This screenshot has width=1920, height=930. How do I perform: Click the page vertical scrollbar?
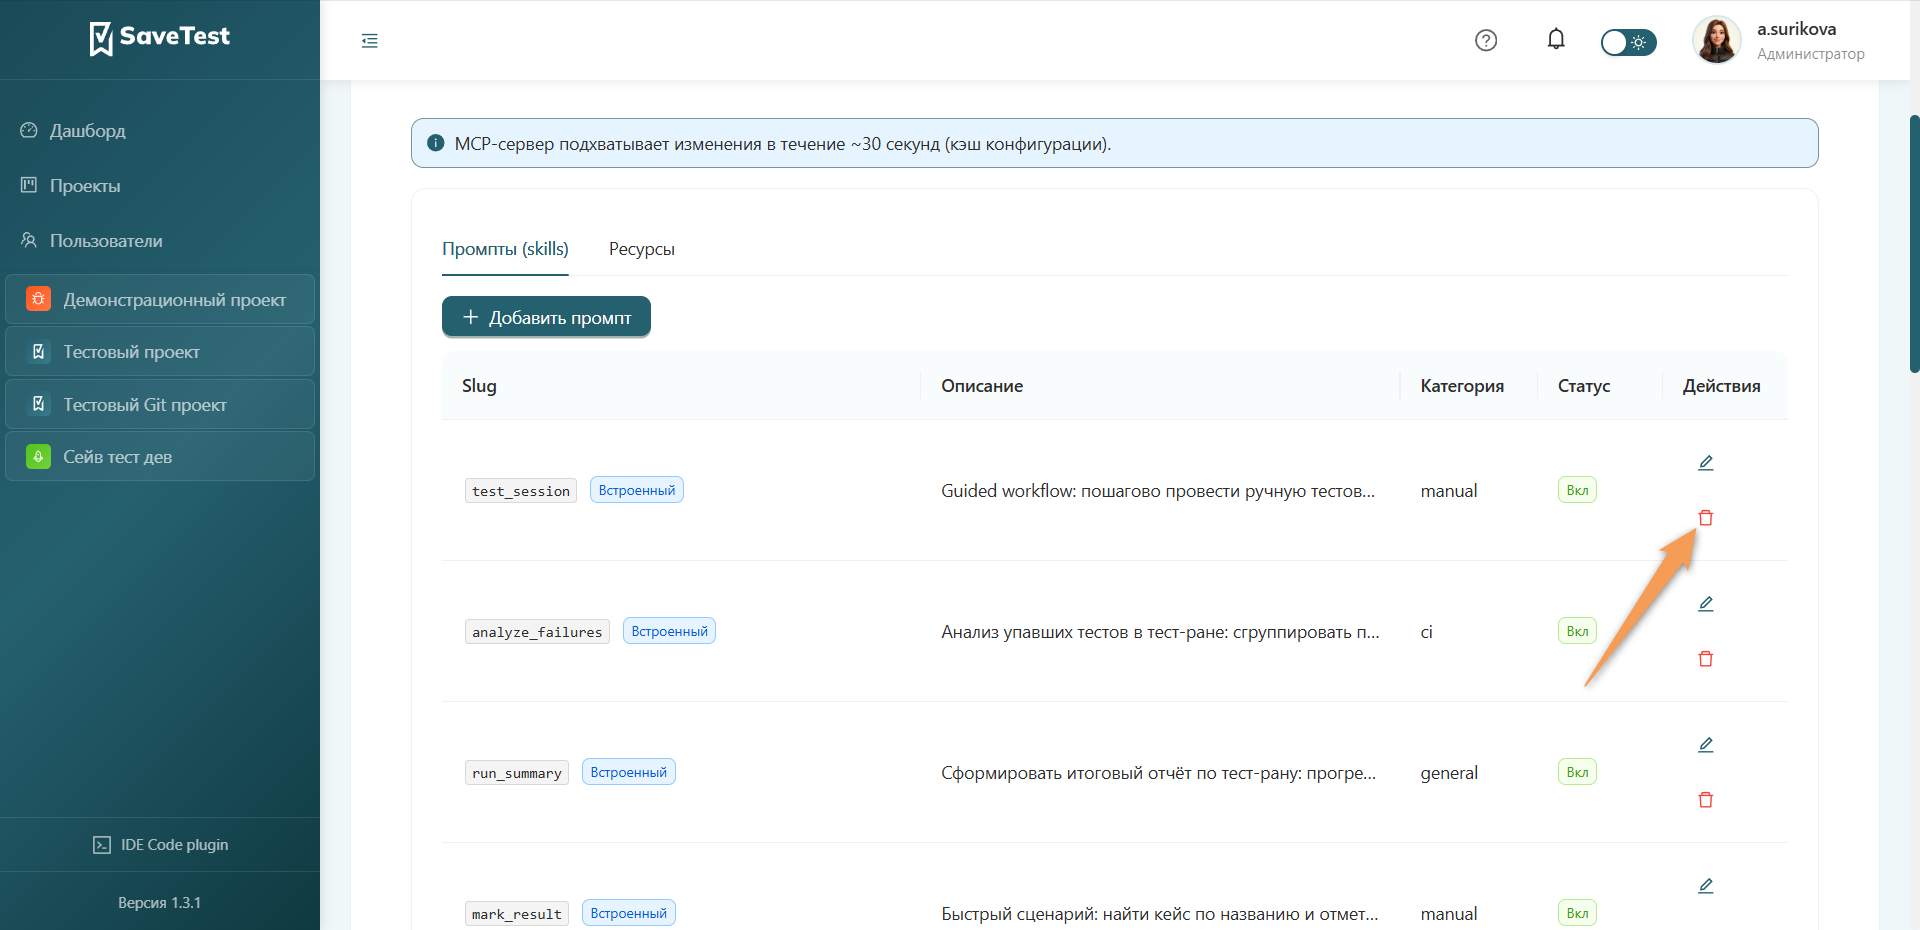click(x=1914, y=244)
